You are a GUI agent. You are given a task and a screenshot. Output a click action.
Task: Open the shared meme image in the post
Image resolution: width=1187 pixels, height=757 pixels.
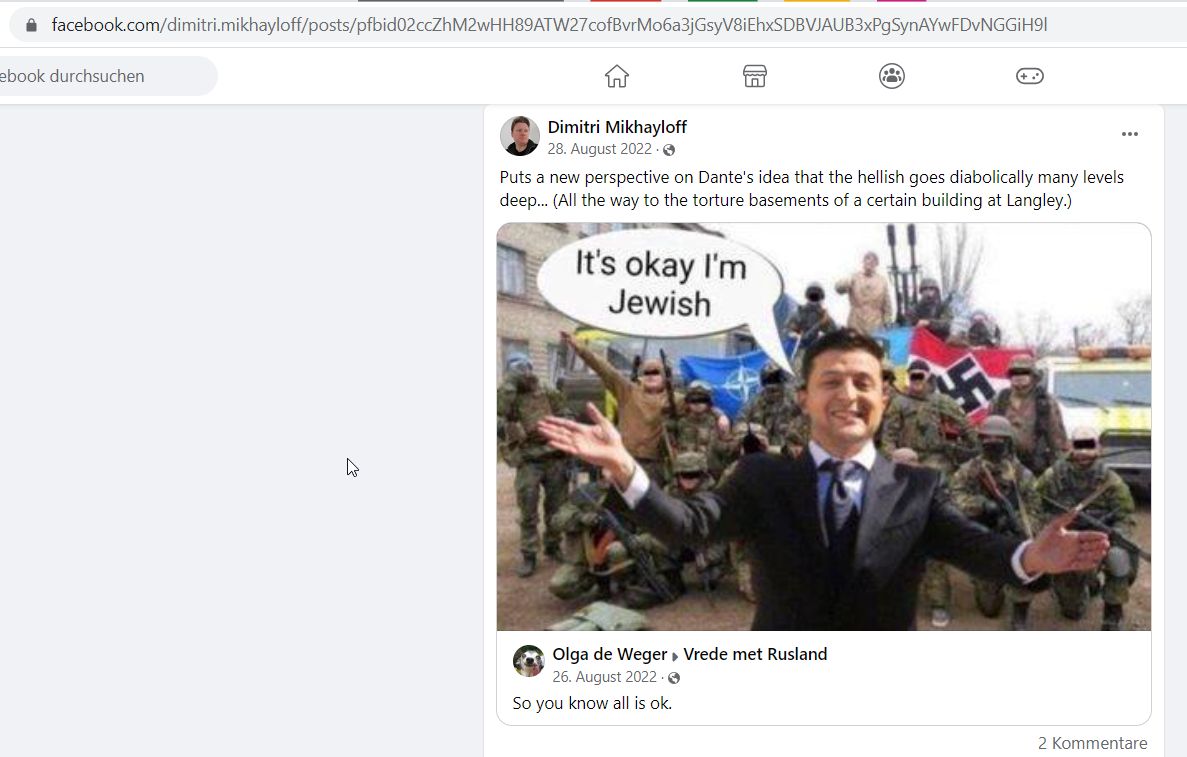[x=824, y=427]
